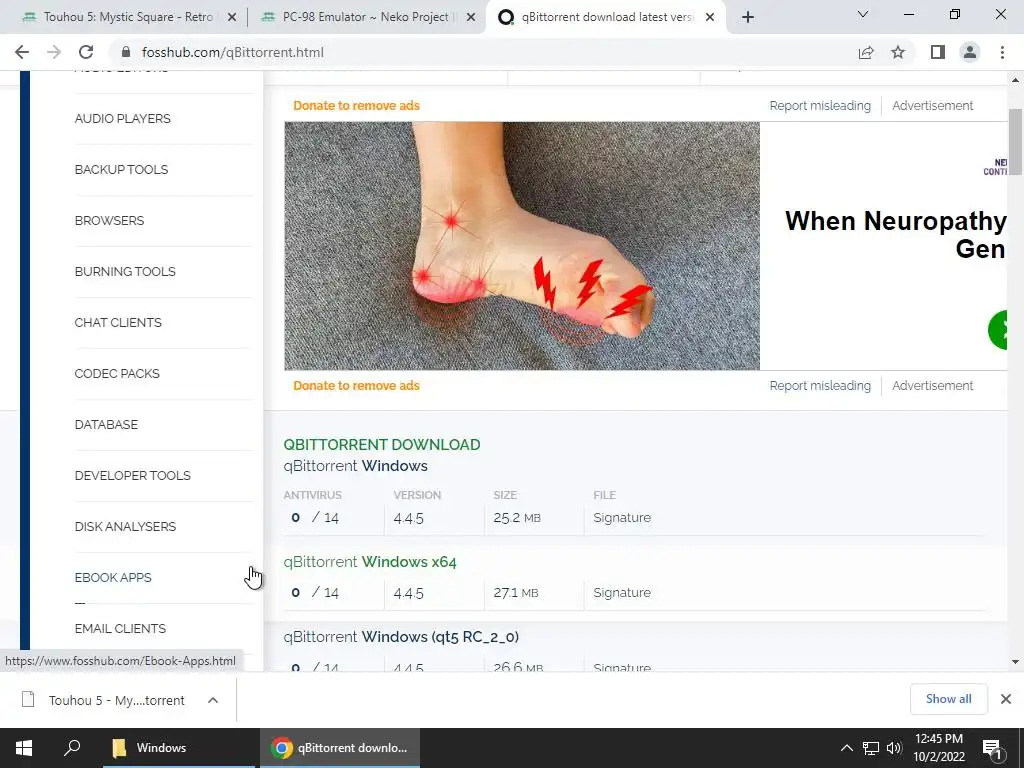Open Signature for qBittorrent Windows
1024x768 pixels.
click(x=622, y=518)
